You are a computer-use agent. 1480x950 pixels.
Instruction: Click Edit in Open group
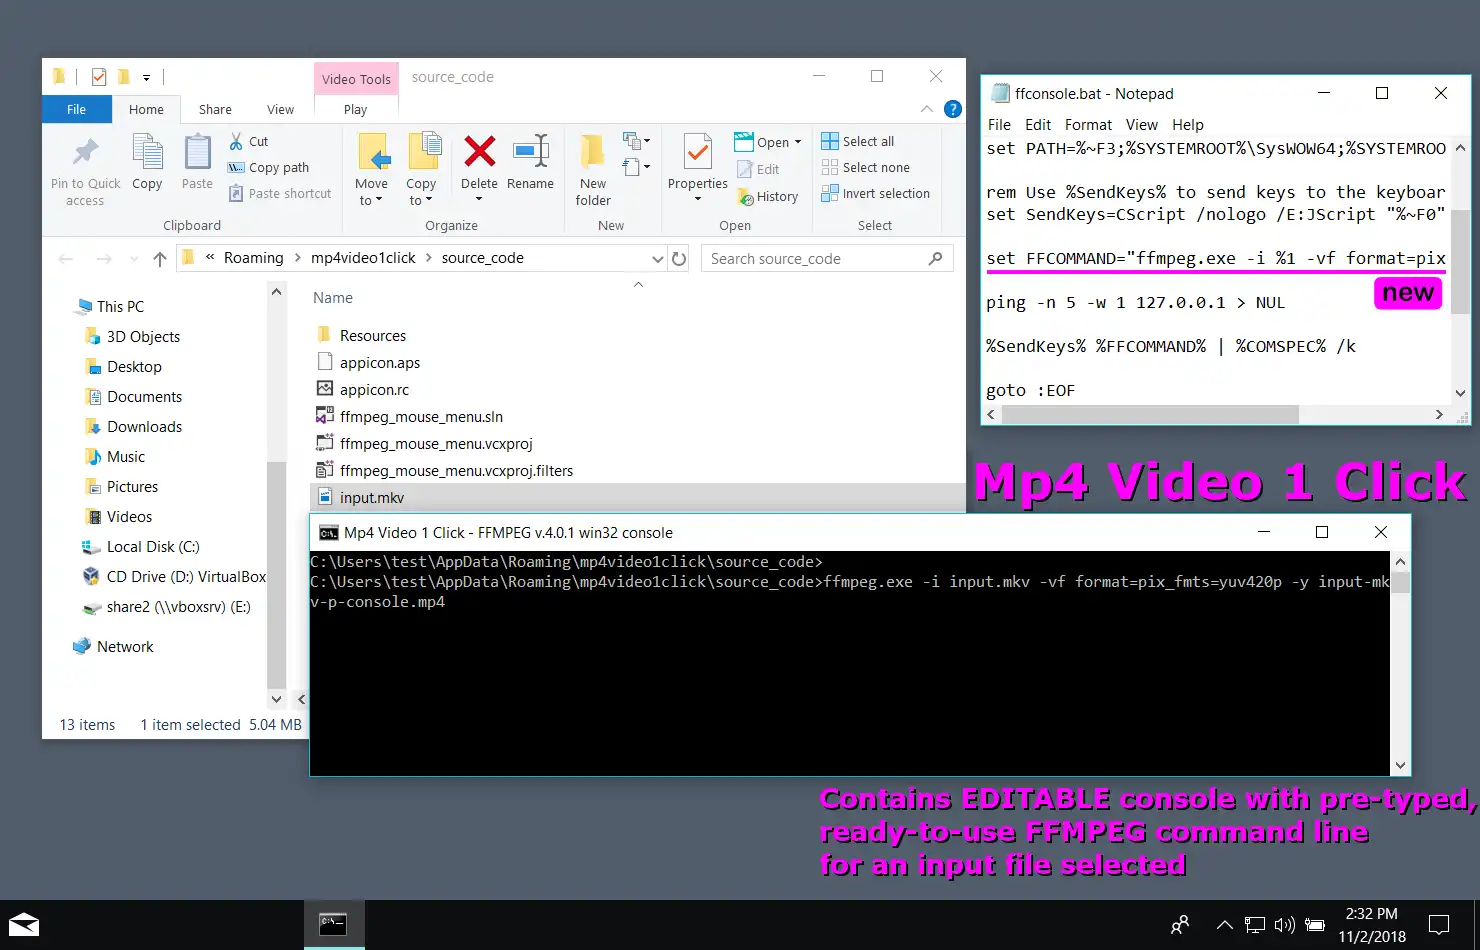click(x=758, y=169)
